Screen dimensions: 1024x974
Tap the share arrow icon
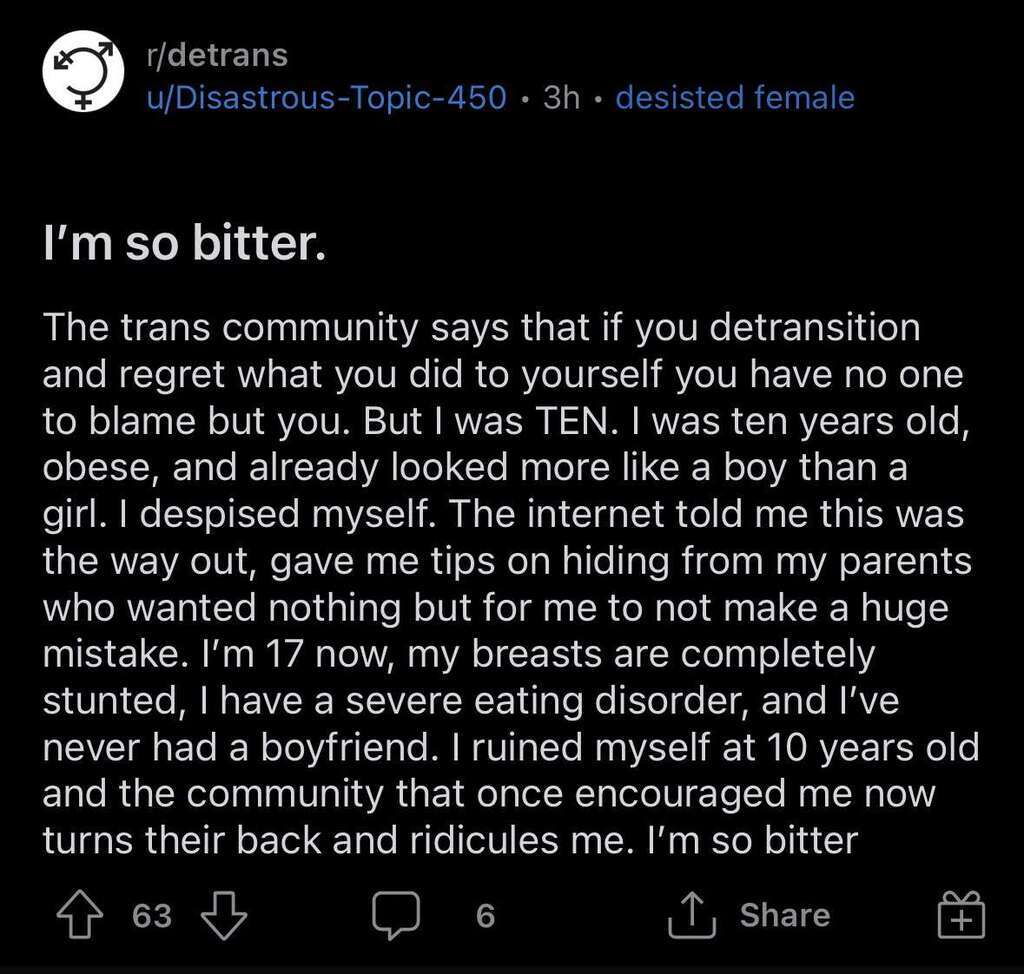[x=692, y=915]
